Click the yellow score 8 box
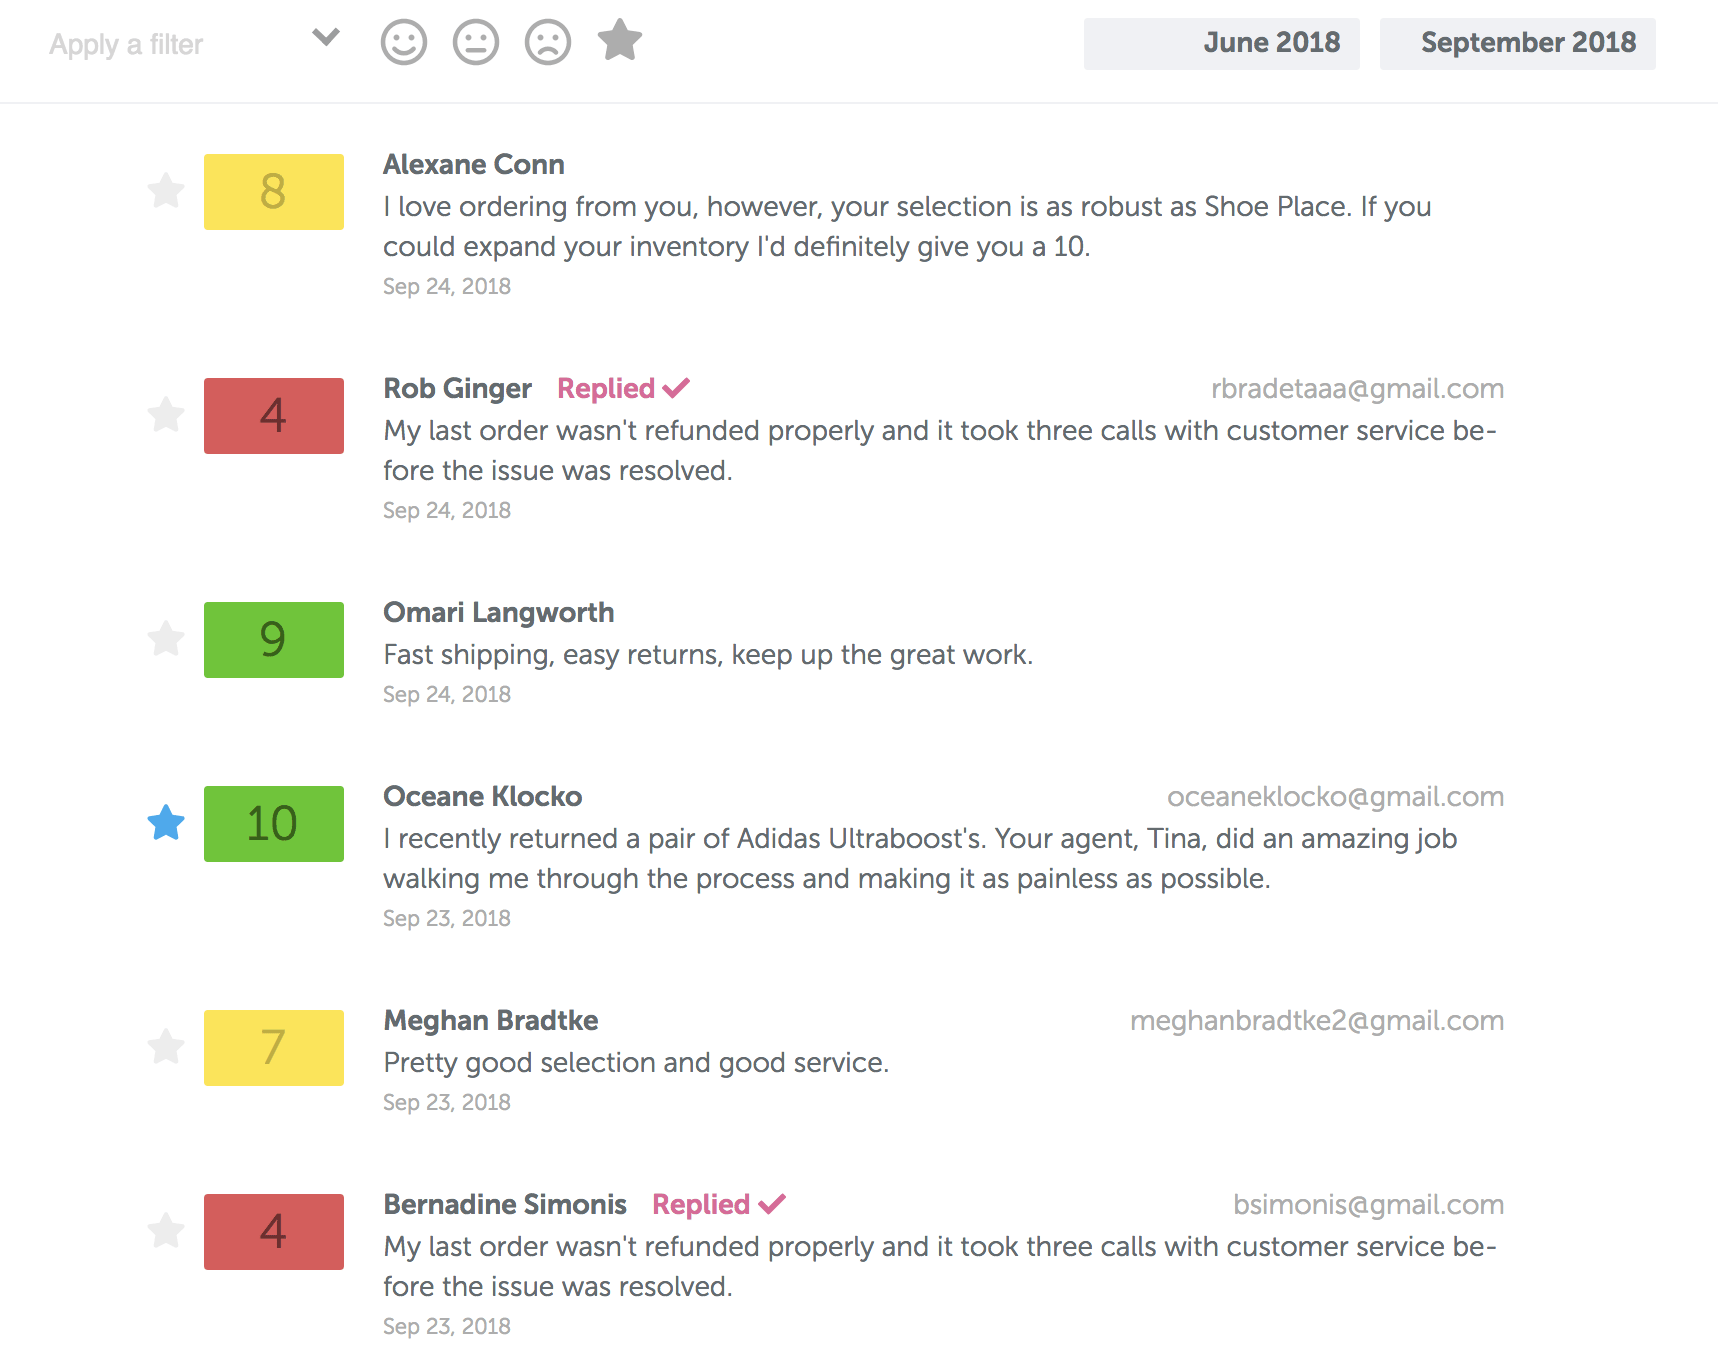 pos(273,191)
